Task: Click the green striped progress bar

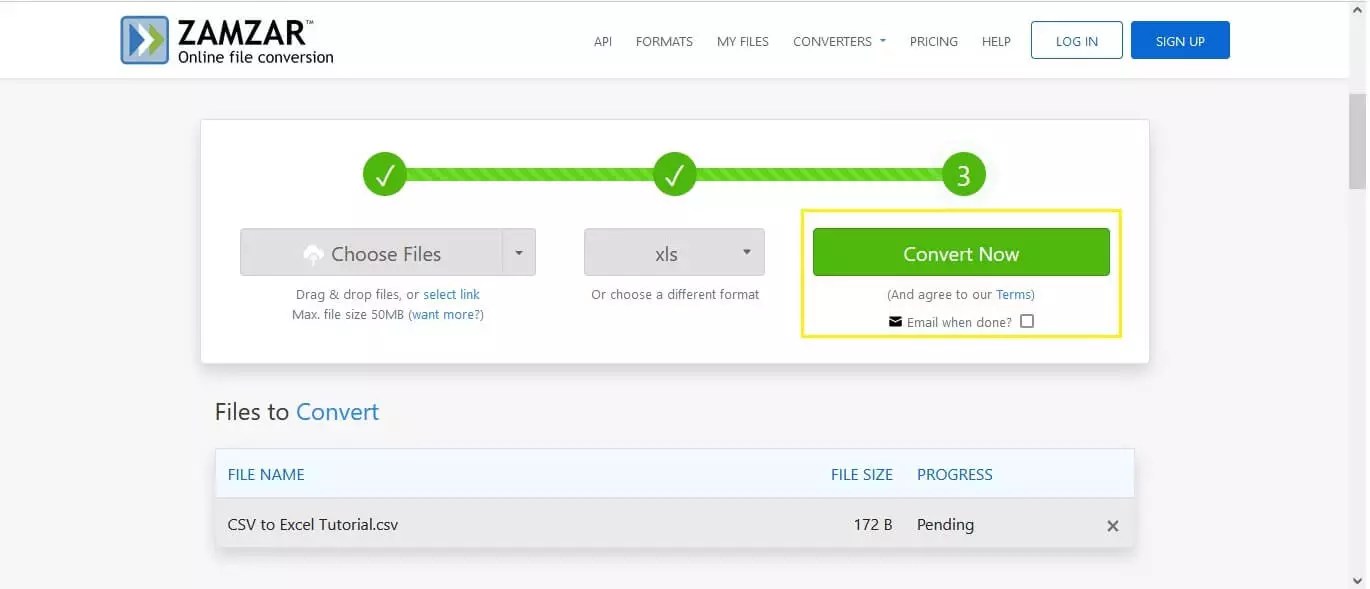Action: click(530, 173)
